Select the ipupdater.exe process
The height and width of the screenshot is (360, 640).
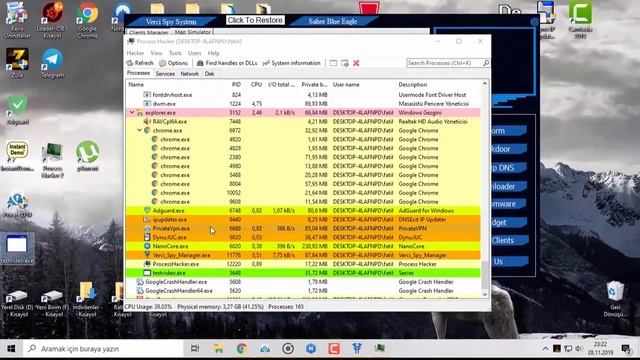point(304,220)
